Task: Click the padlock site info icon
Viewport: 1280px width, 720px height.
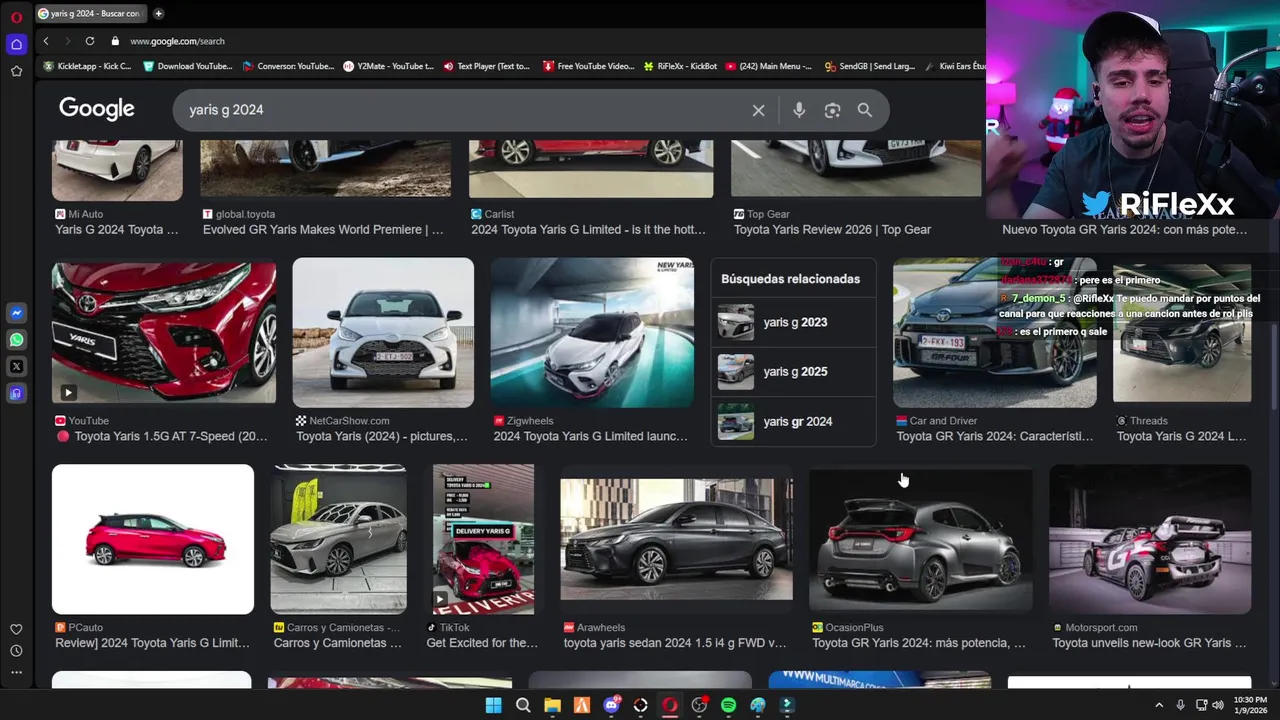Action: (115, 41)
